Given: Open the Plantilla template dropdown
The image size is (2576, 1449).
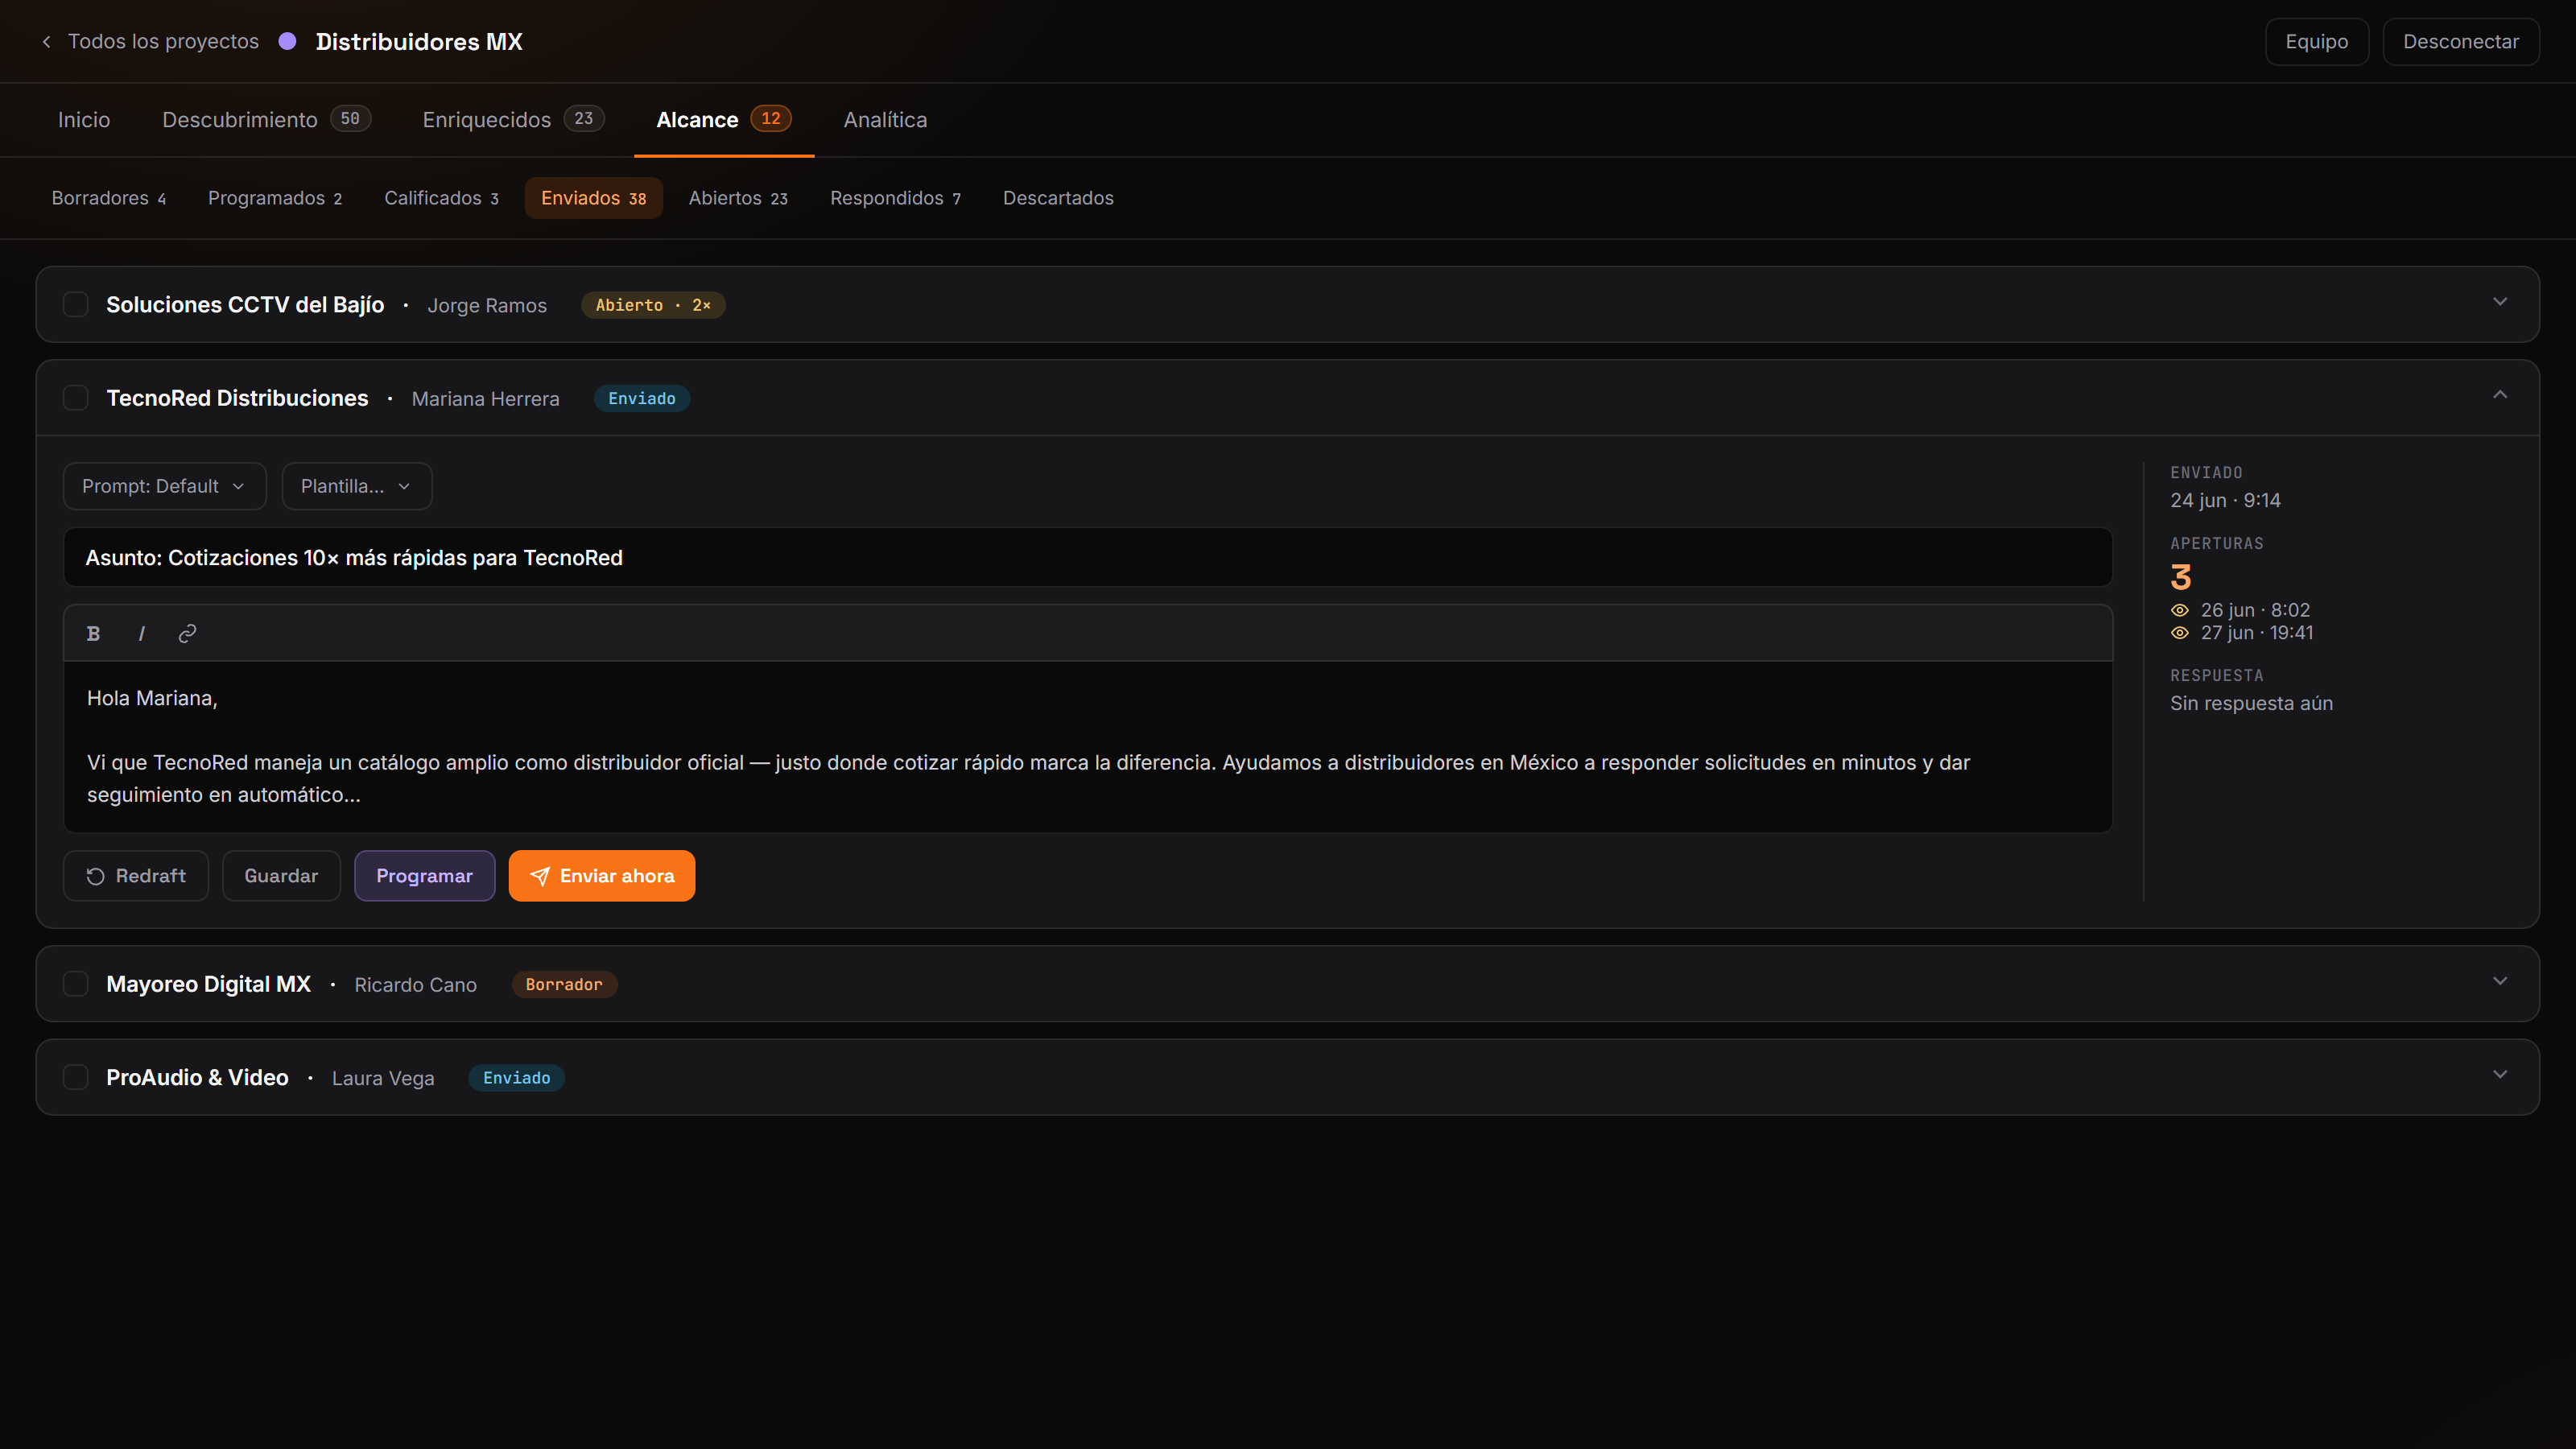Looking at the screenshot, I should tap(357, 486).
